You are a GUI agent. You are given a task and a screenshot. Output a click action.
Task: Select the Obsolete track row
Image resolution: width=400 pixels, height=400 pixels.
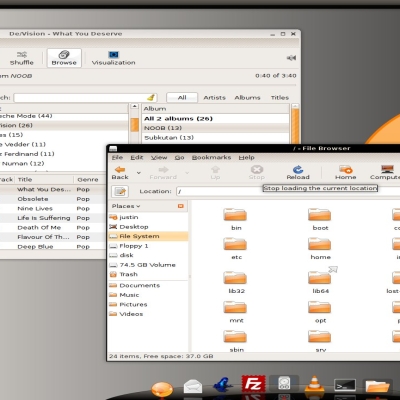click(53, 199)
